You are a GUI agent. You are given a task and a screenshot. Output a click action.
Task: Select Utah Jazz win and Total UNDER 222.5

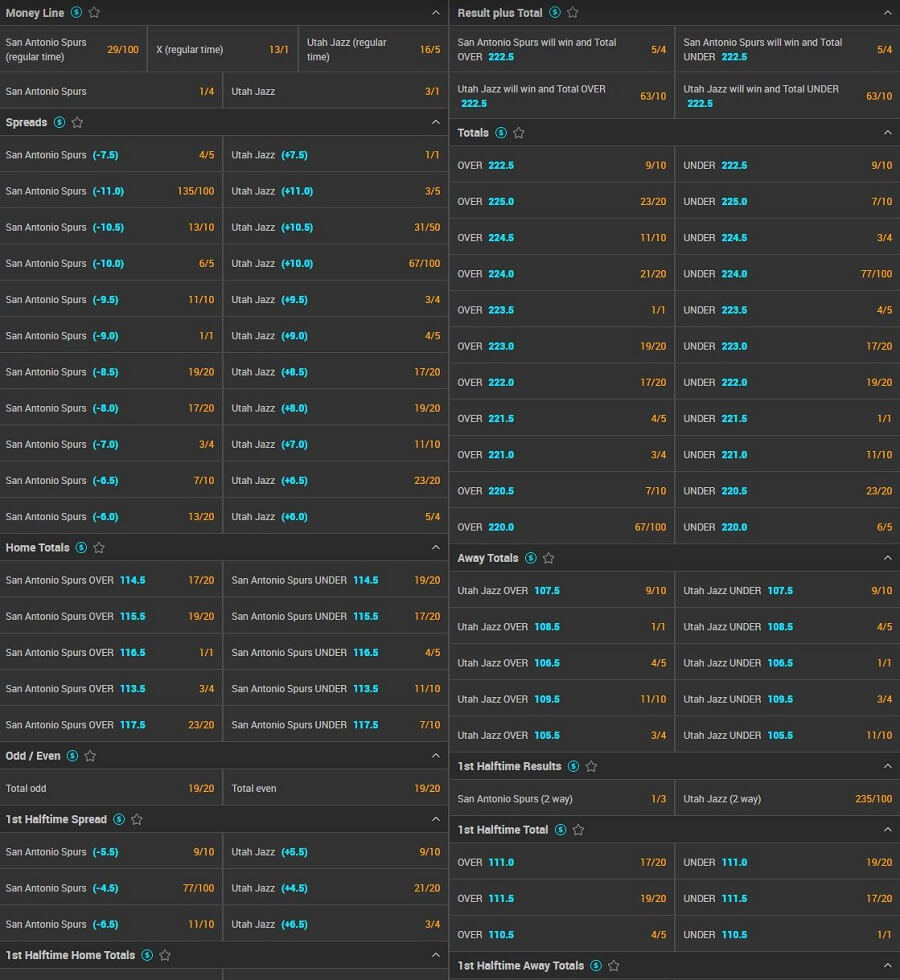tap(788, 96)
